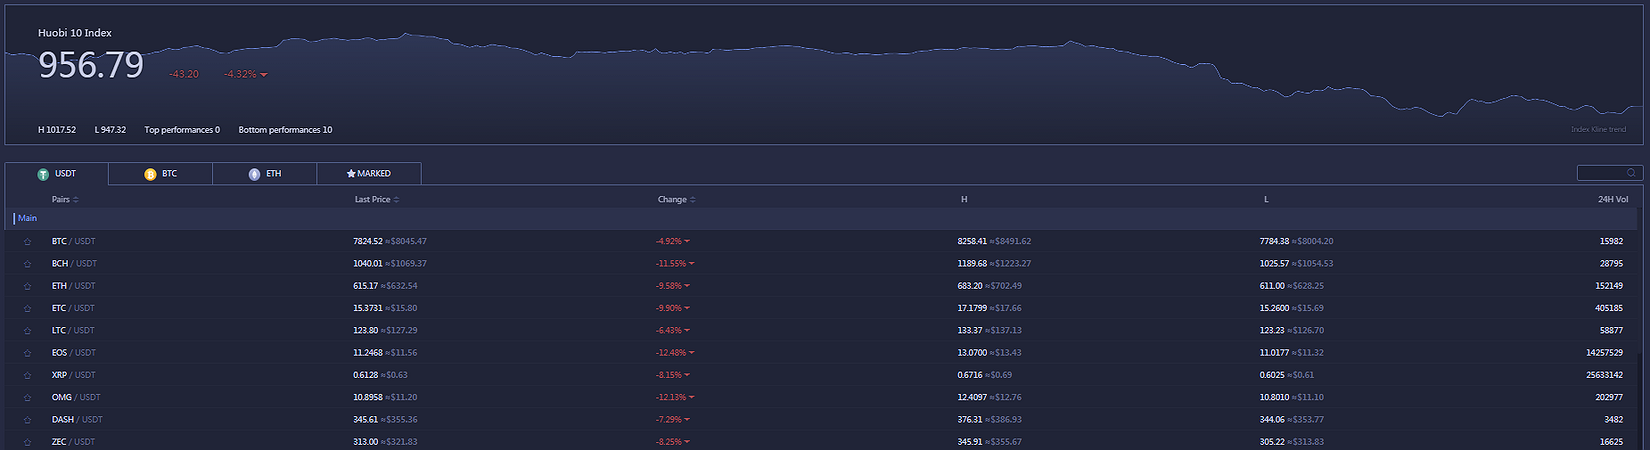The height and width of the screenshot is (450, 1650).
Task: Click BTC last price 7824.52
Action: click(x=368, y=242)
